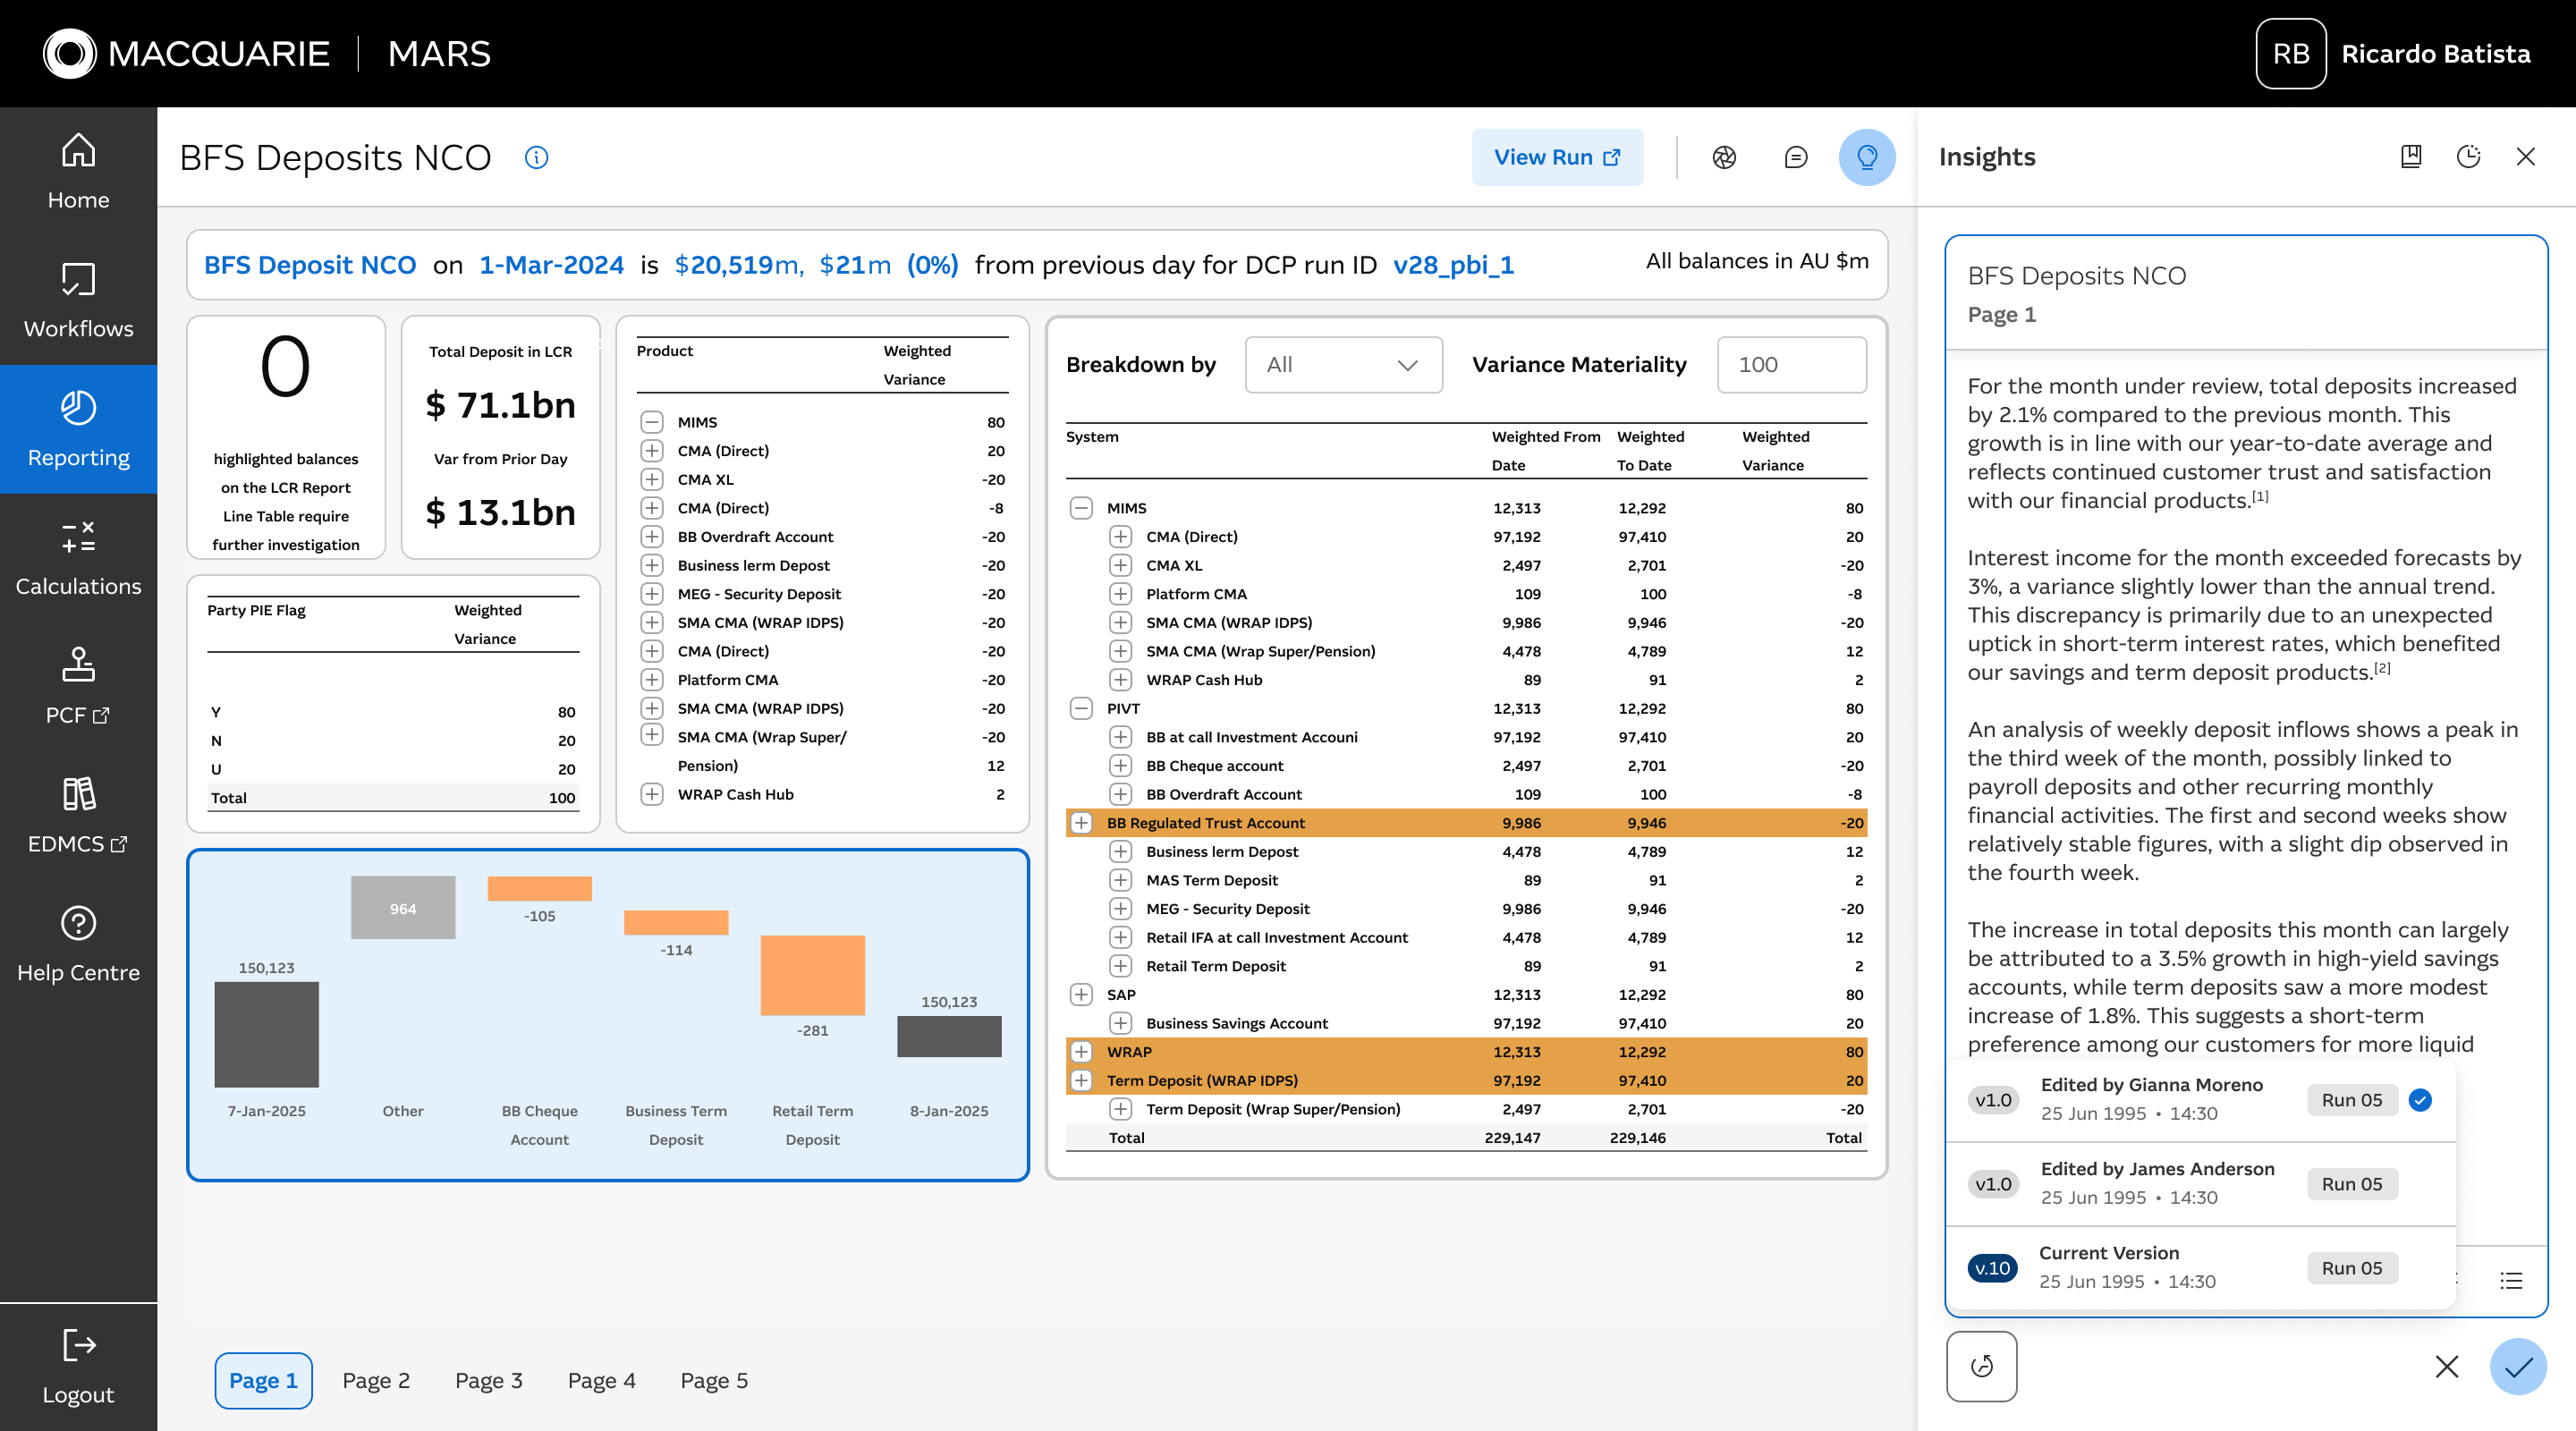Click the orange -114 Business Term Deposit bar
2576x1431 pixels.
tap(676, 922)
